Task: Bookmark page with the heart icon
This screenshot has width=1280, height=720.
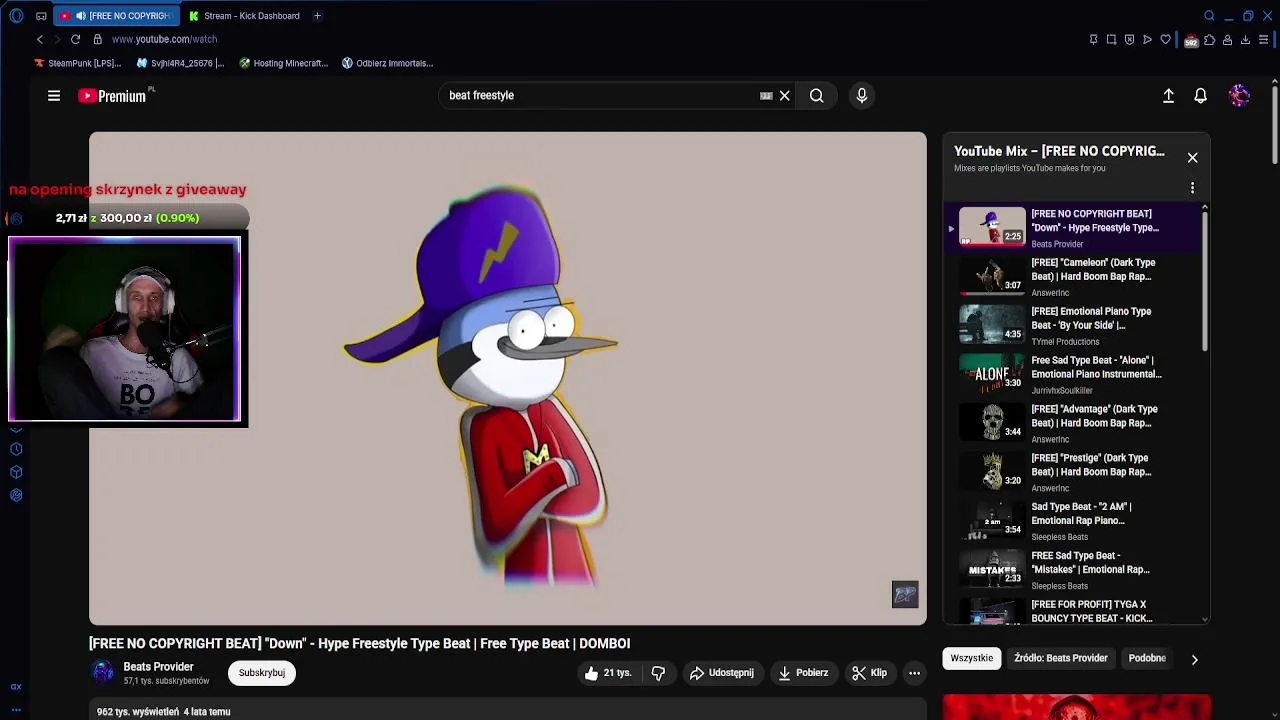Action: coord(1165,40)
